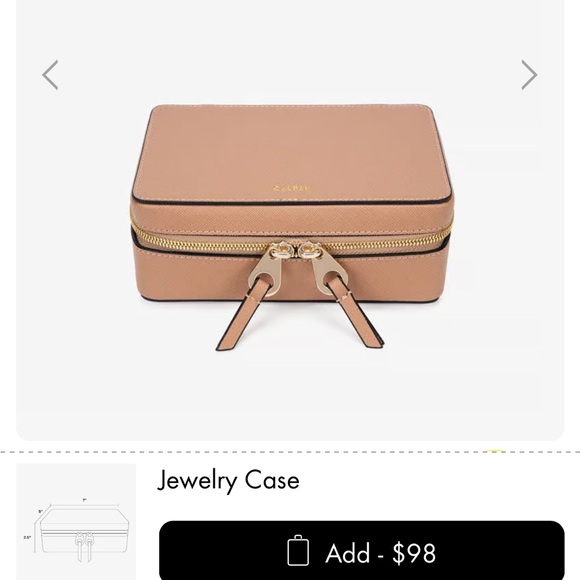The width and height of the screenshot is (580, 580).
Task: Open the Jewelry Case product title
Action: (x=228, y=480)
